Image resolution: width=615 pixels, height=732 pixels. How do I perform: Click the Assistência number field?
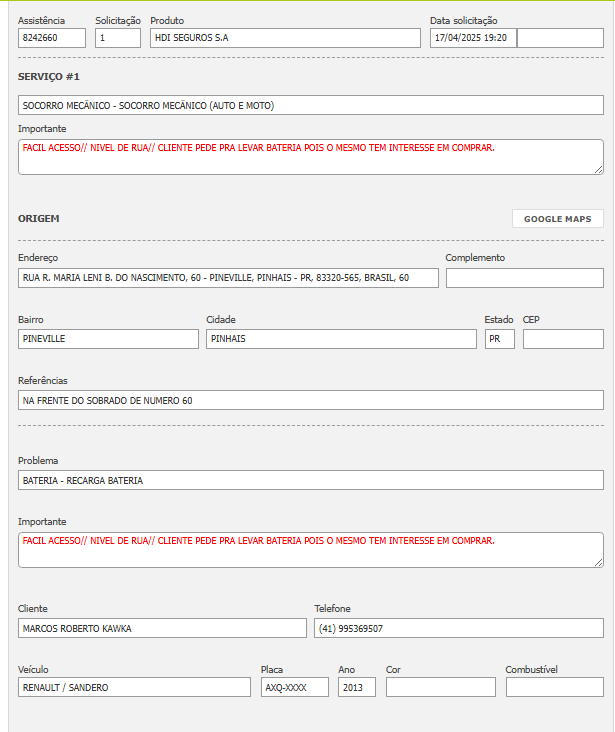pos(52,38)
